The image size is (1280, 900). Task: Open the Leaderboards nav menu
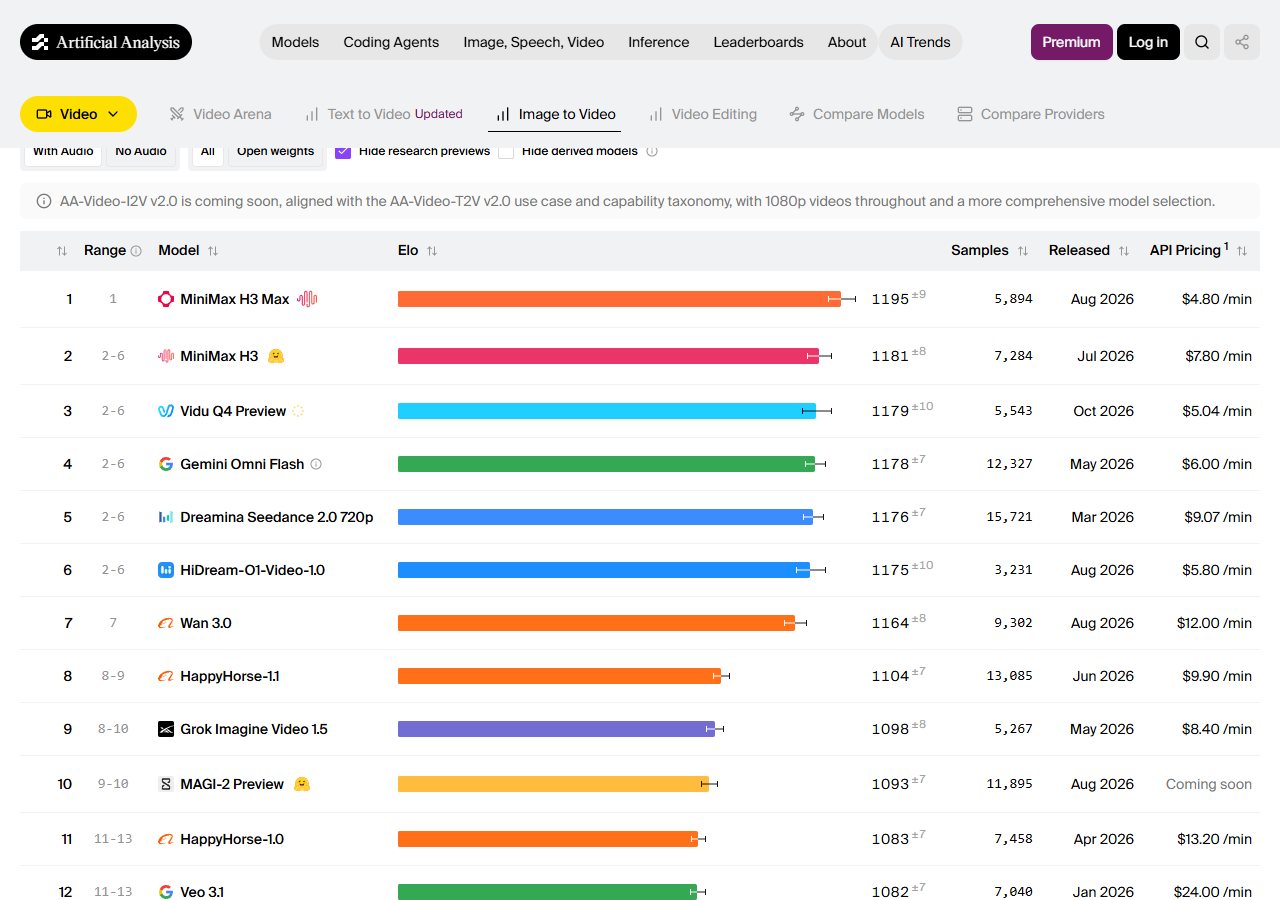pyautogui.click(x=758, y=42)
